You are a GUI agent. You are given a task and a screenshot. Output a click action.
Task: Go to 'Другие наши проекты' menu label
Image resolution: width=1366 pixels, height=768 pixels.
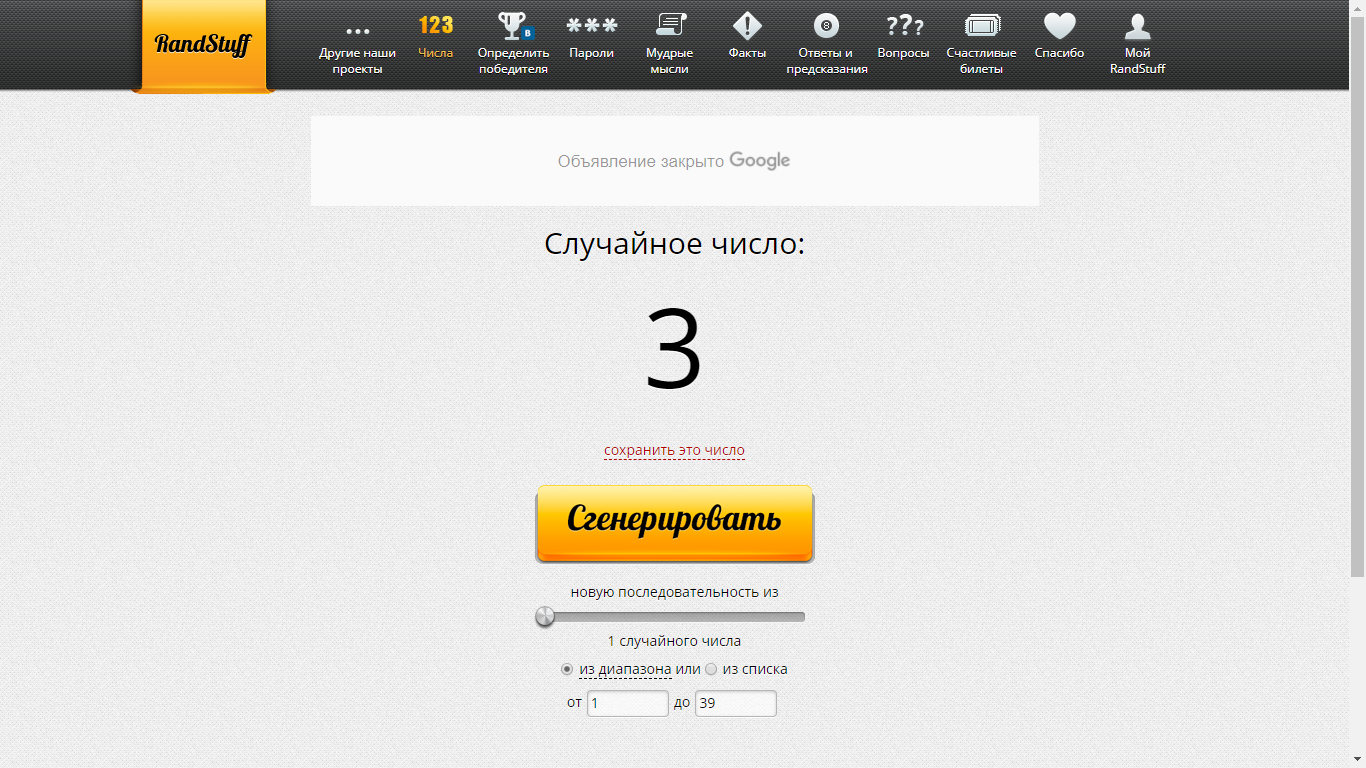(357, 61)
